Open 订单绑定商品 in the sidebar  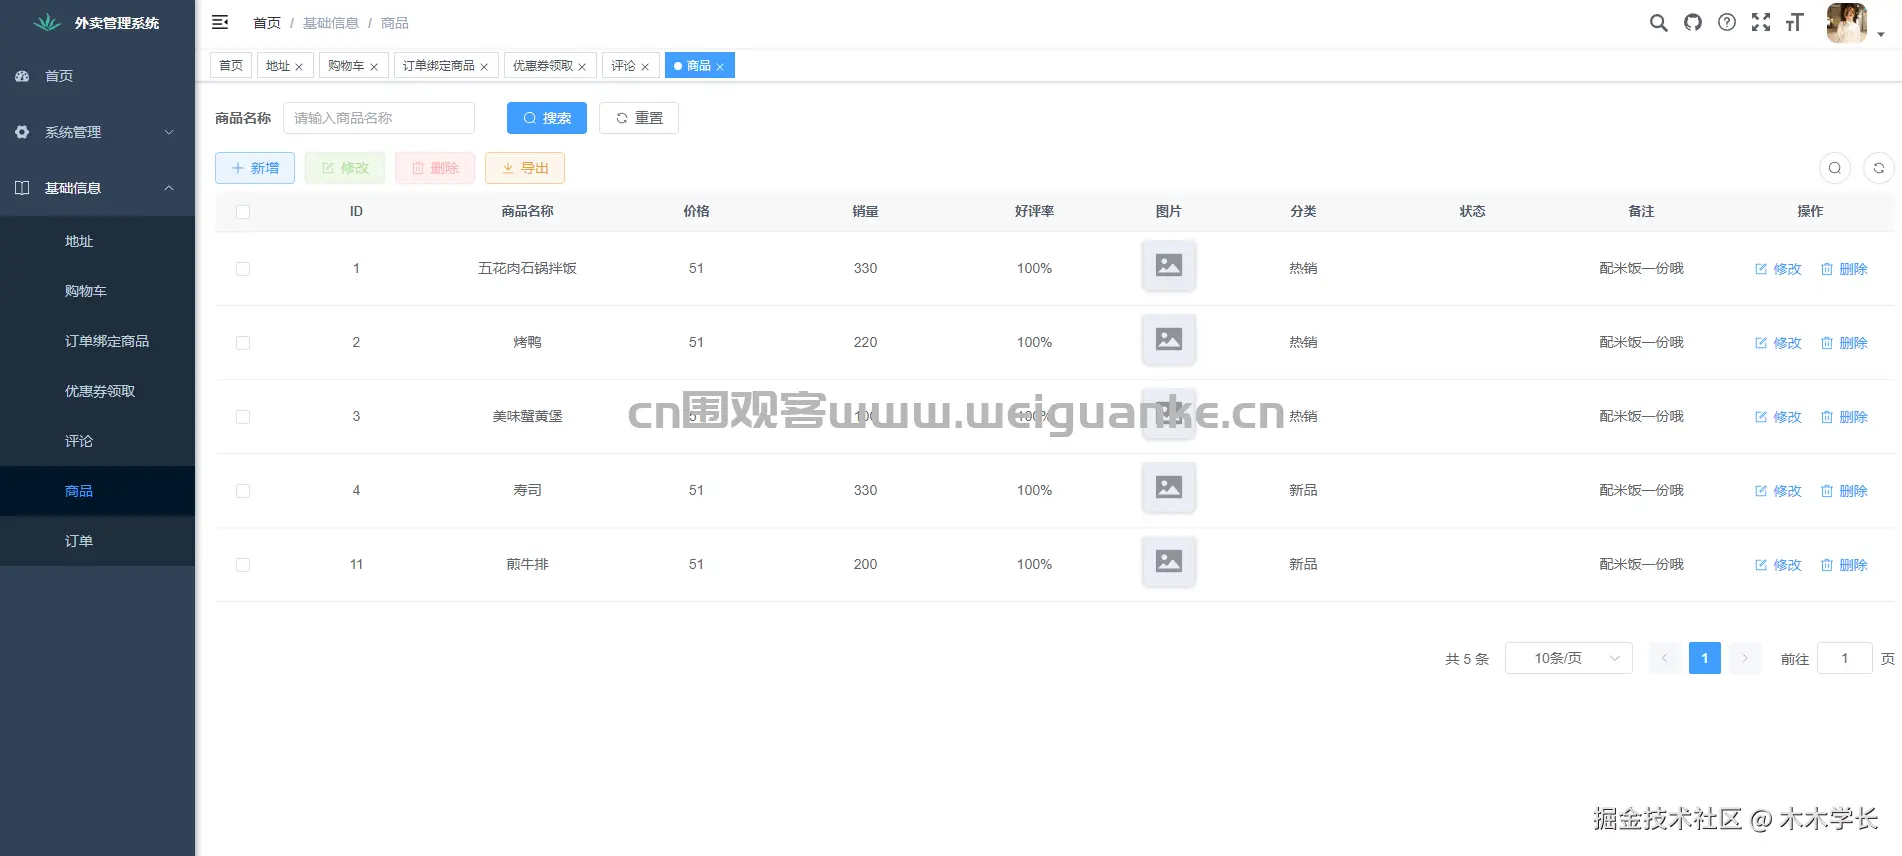tap(97, 341)
